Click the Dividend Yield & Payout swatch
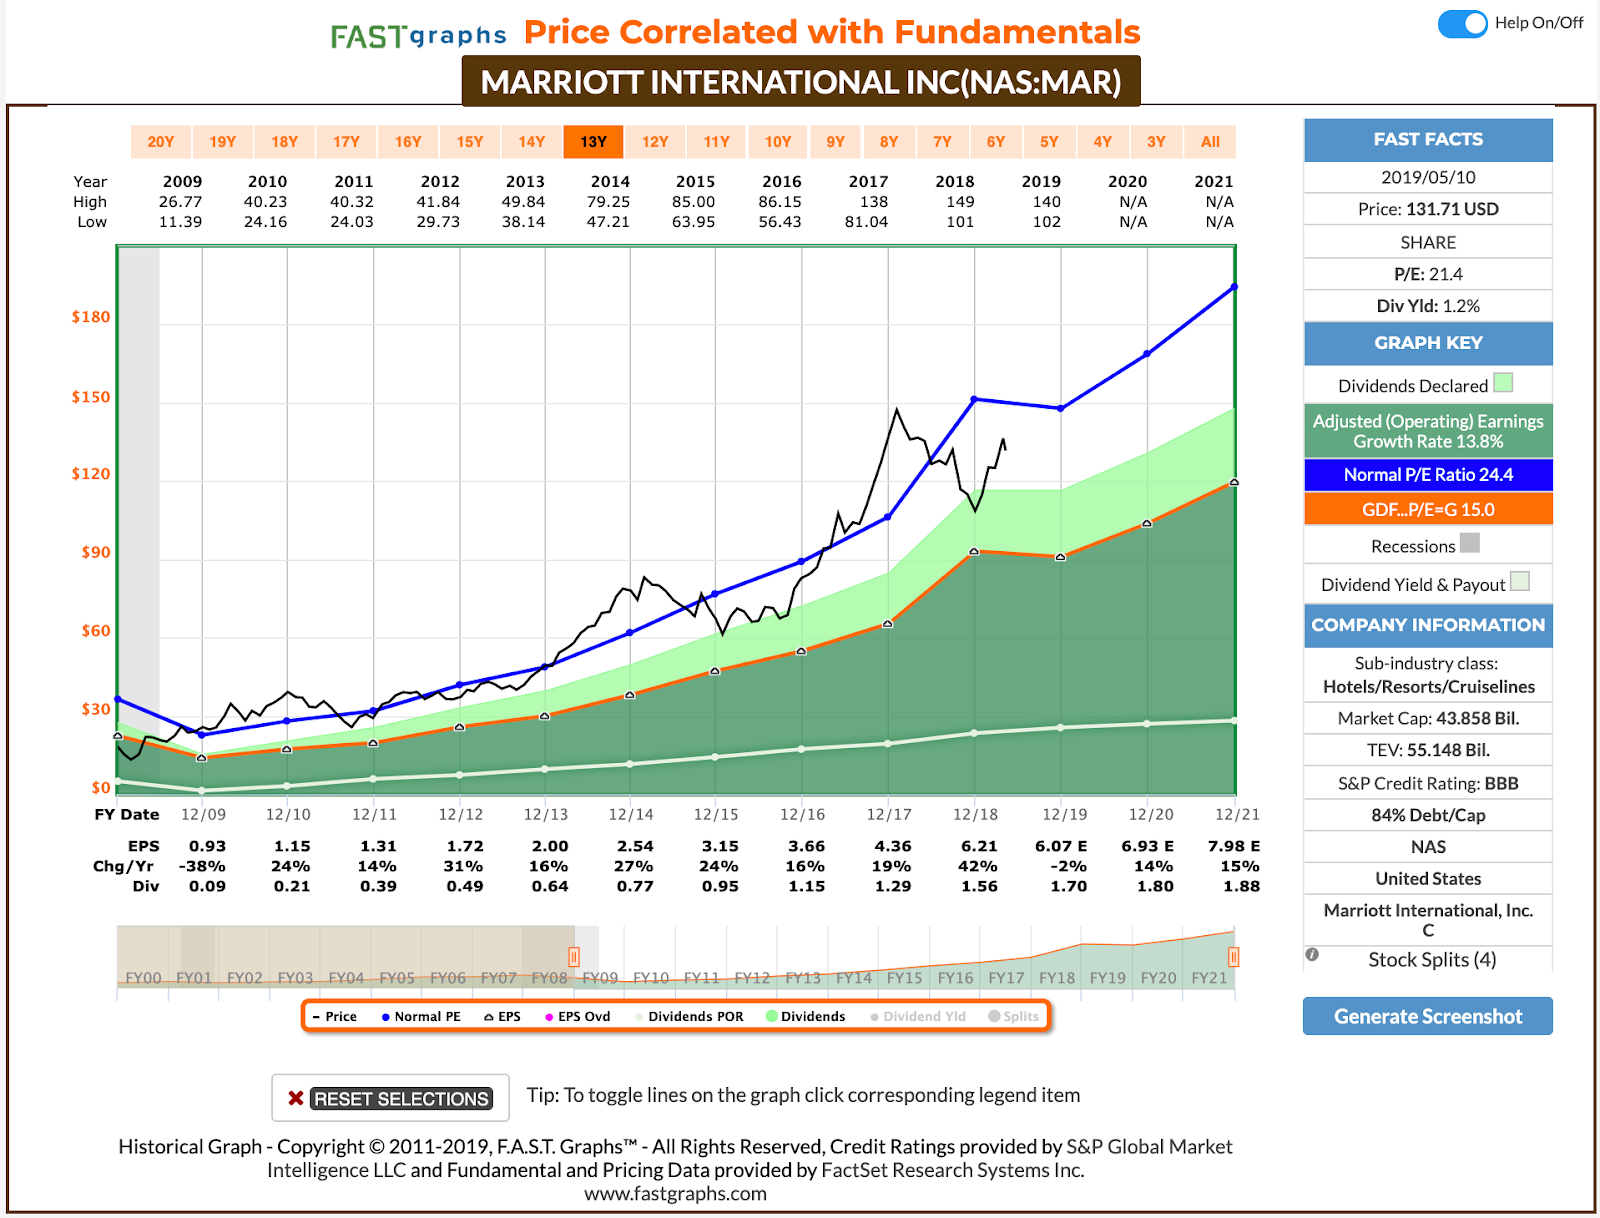Image resolution: width=1600 pixels, height=1218 pixels. click(1520, 581)
